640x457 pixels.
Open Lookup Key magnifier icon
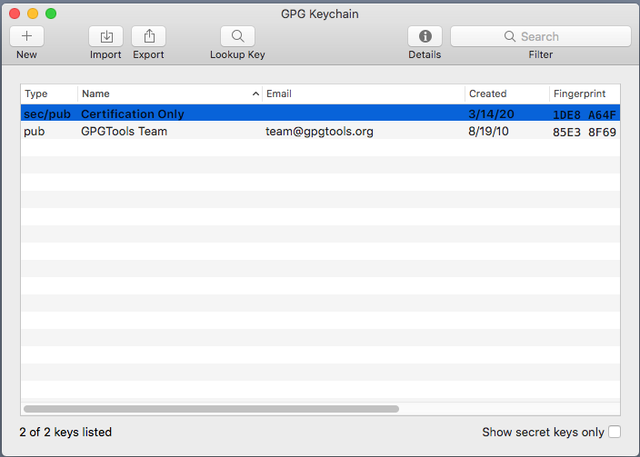coord(238,36)
